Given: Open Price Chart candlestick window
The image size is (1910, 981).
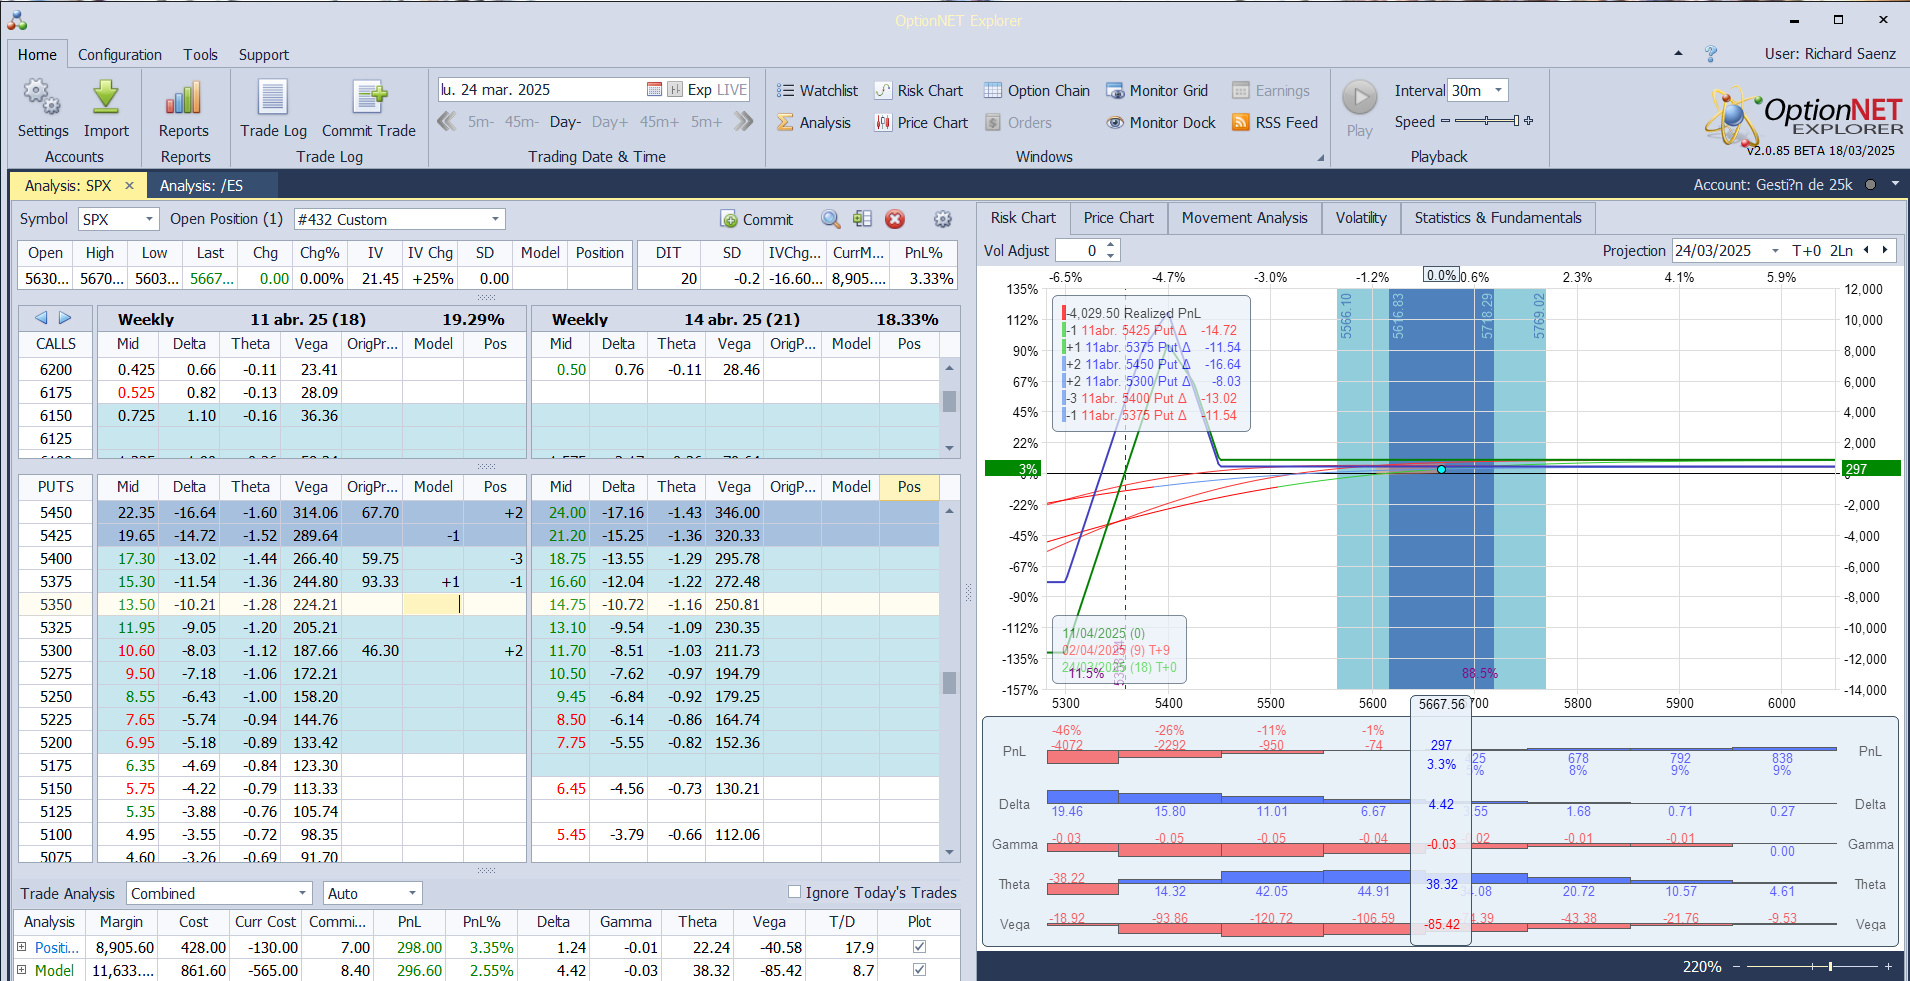Looking at the screenshot, I should pos(921,123).
